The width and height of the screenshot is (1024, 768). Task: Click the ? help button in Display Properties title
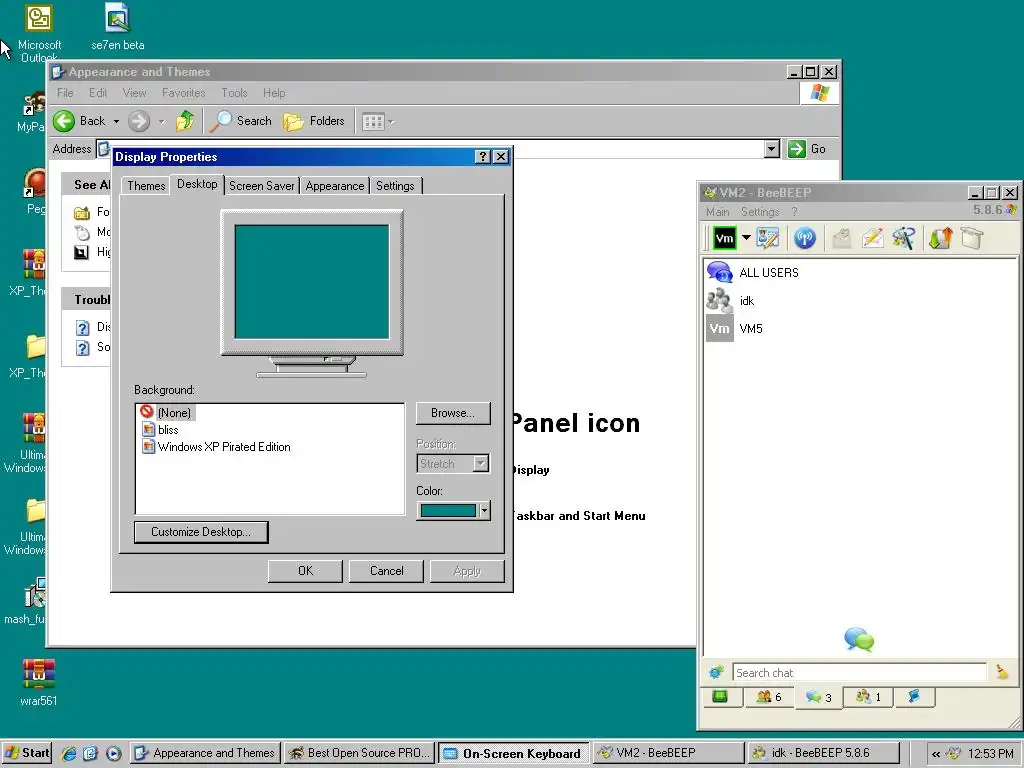[x=482, y=157]
